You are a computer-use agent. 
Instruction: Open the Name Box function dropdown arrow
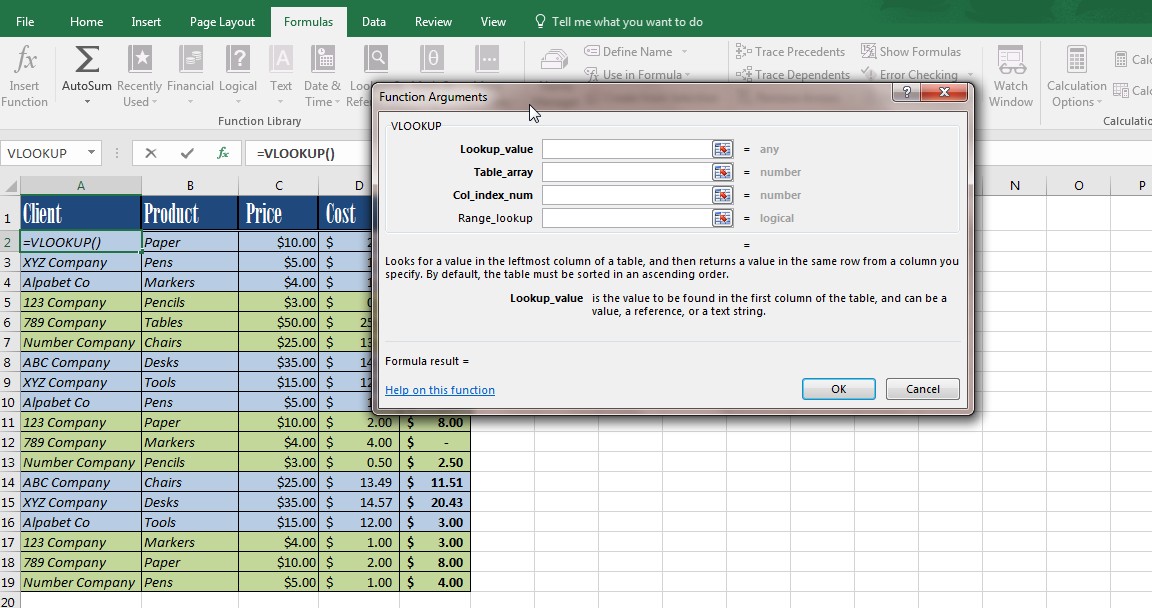91,153
